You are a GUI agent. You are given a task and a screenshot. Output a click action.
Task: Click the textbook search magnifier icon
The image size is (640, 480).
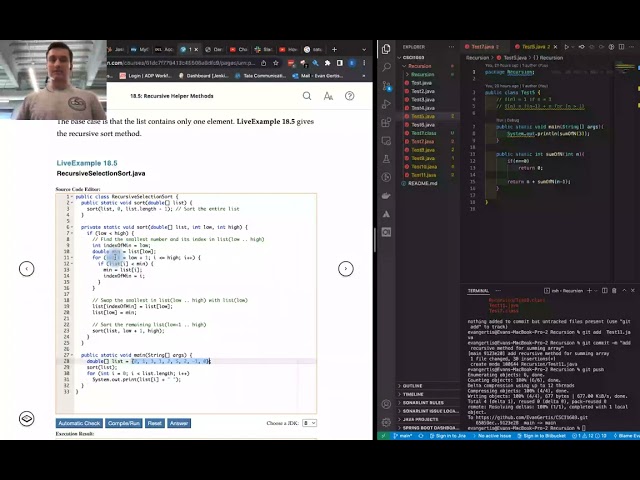click(x=307, y=96)
